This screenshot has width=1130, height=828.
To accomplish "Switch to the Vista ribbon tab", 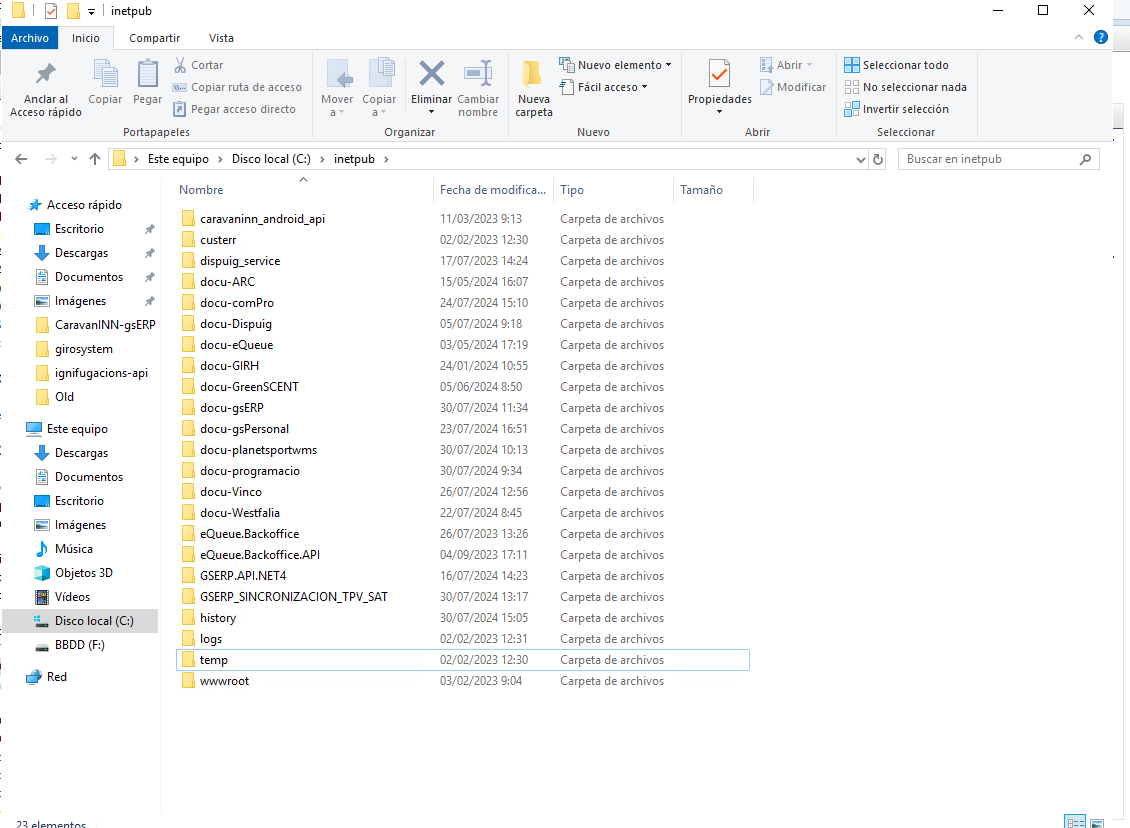I will click(221, 38).
